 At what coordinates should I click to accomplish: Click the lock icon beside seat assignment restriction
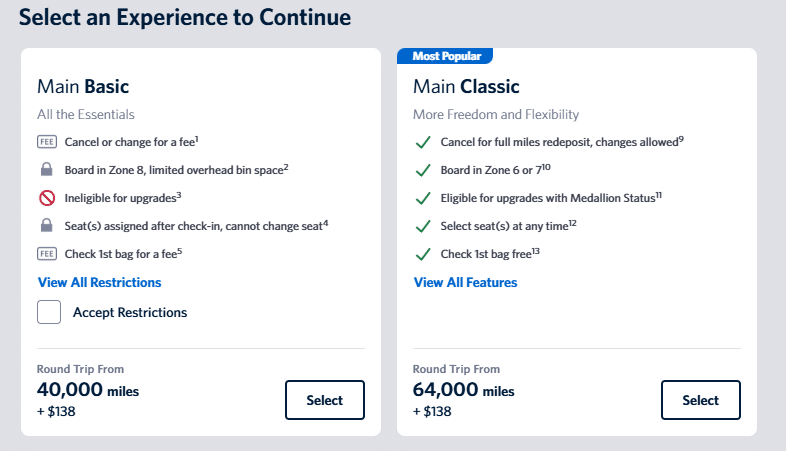pos(47,226)
